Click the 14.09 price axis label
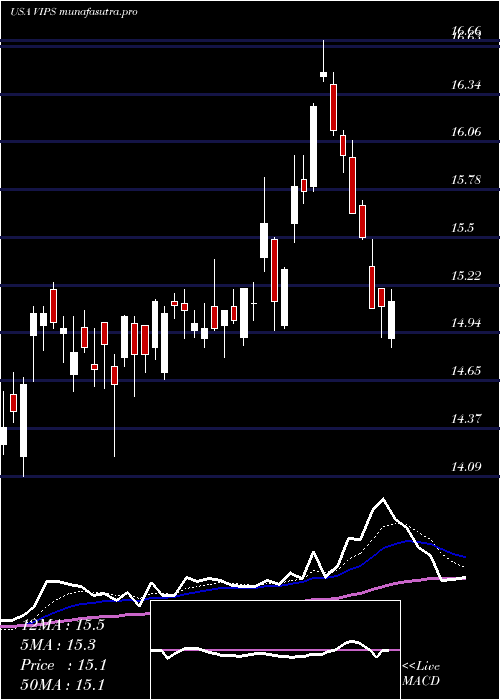The image size is (500, 700). pos(466,467)
